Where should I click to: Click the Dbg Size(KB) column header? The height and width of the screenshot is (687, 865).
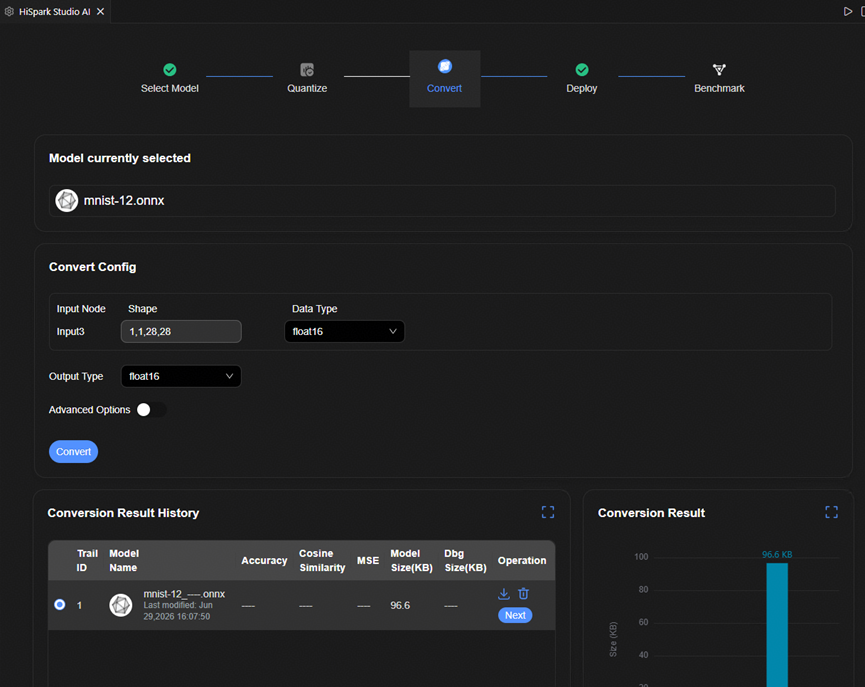(465, 561)
